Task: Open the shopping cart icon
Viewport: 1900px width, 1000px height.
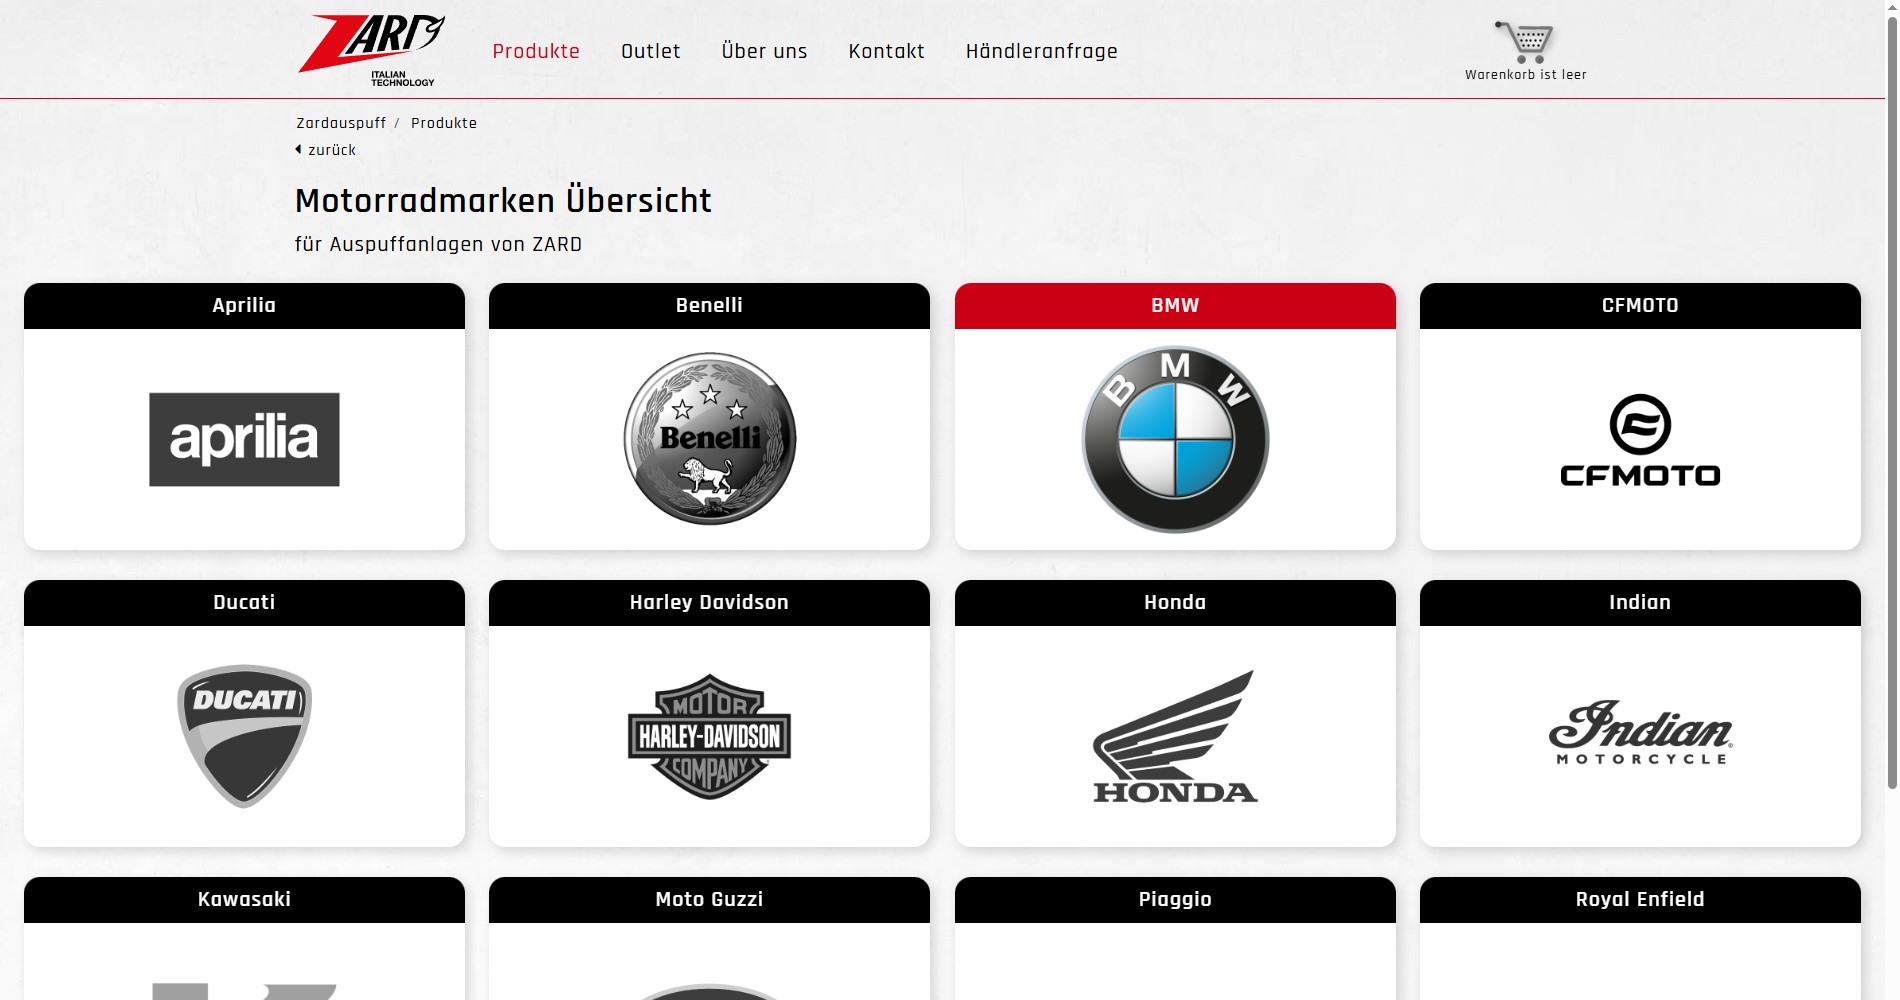Action: [1524, 42]
